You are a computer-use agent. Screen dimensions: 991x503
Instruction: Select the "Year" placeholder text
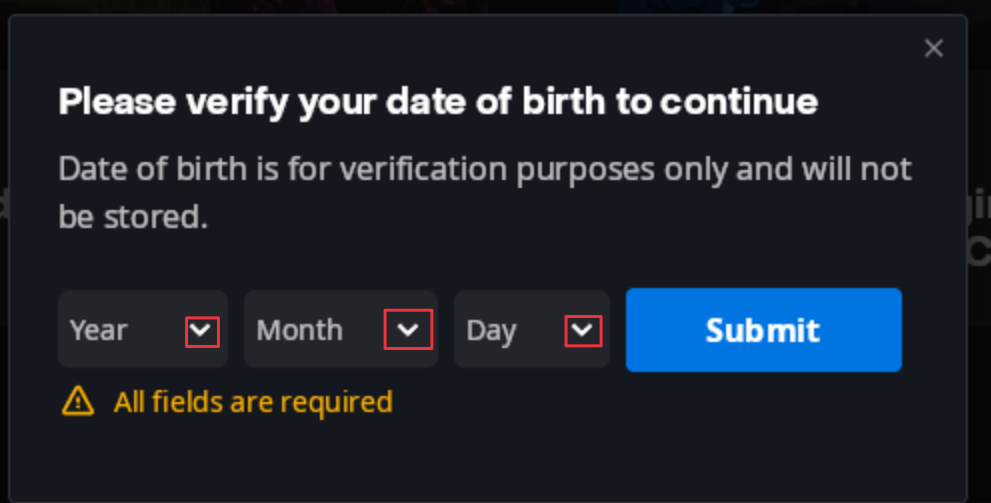pyautogui.click(x=99, y=330)
